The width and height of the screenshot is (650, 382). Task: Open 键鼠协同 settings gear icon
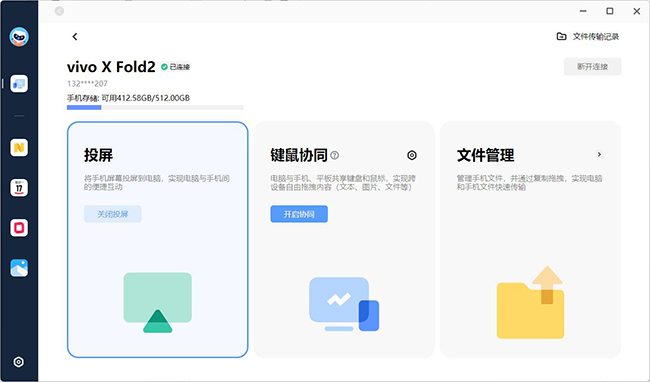412,155
